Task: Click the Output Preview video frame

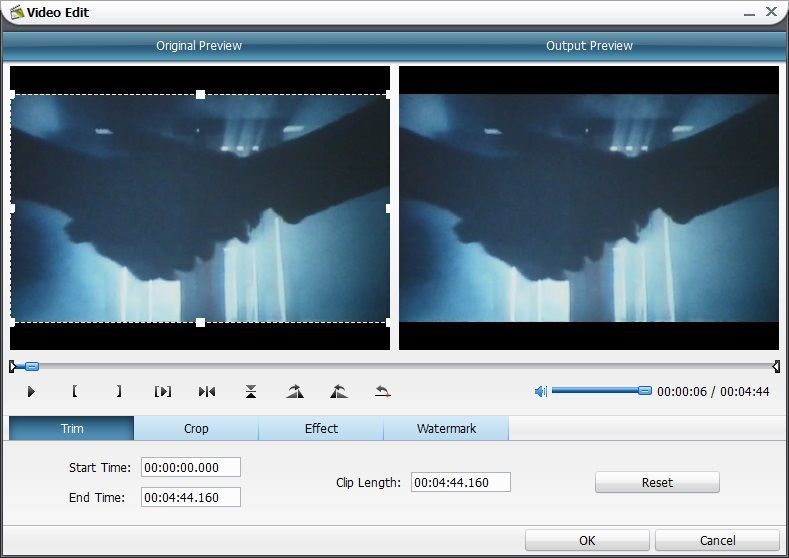Action: click(x=589, y=208)
